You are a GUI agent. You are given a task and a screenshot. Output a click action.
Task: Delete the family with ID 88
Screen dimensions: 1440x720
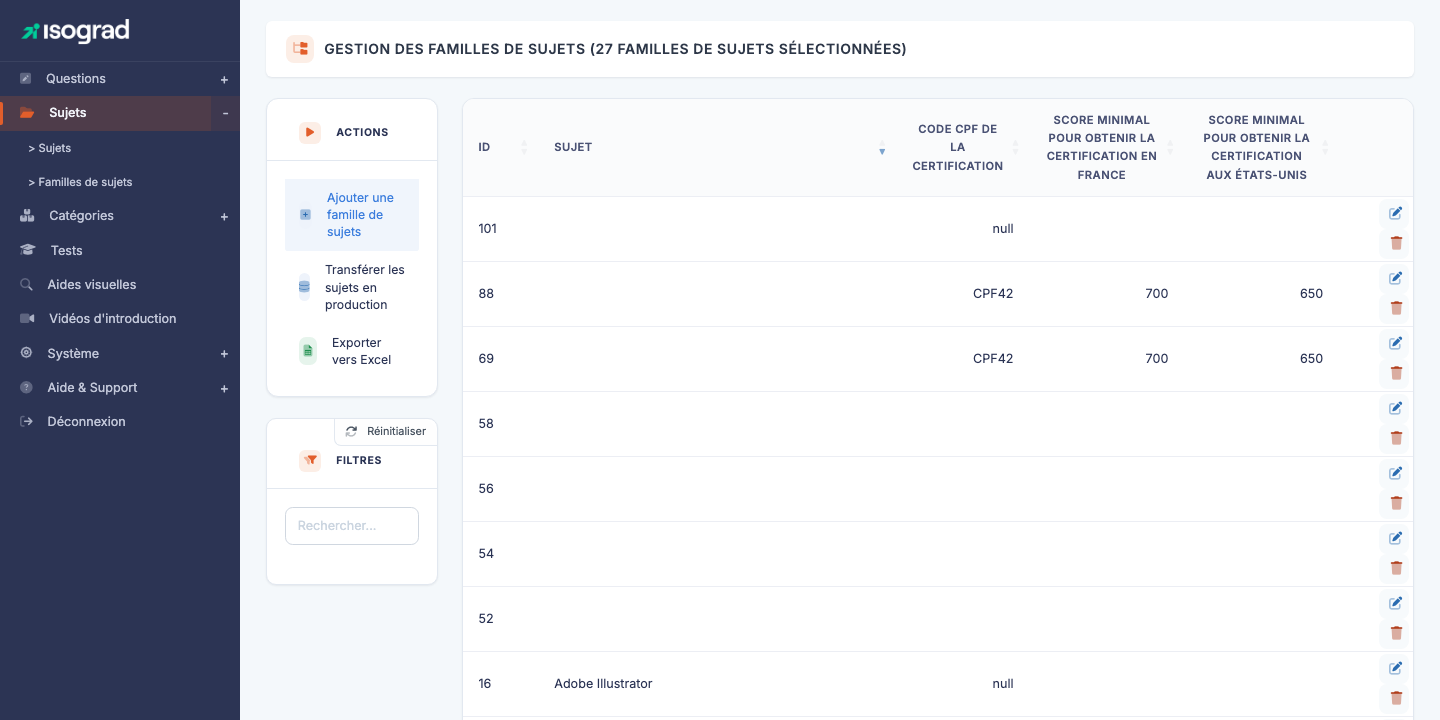click(x=1396, y=308)
